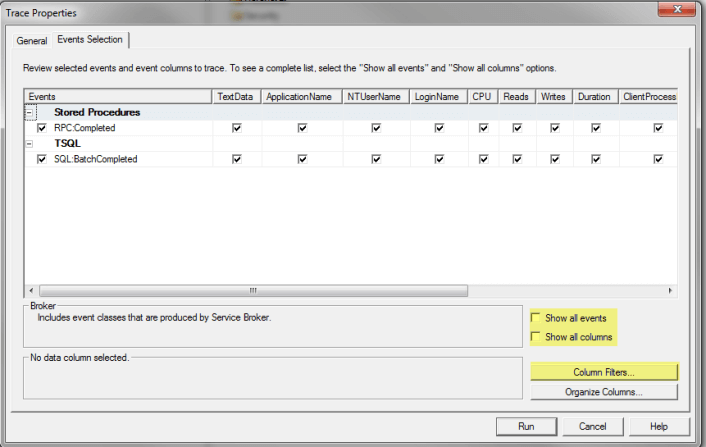This screenshot has height=447, width=706.
Task: Select the Events Selection tab
Action: [x=90, y=40]
